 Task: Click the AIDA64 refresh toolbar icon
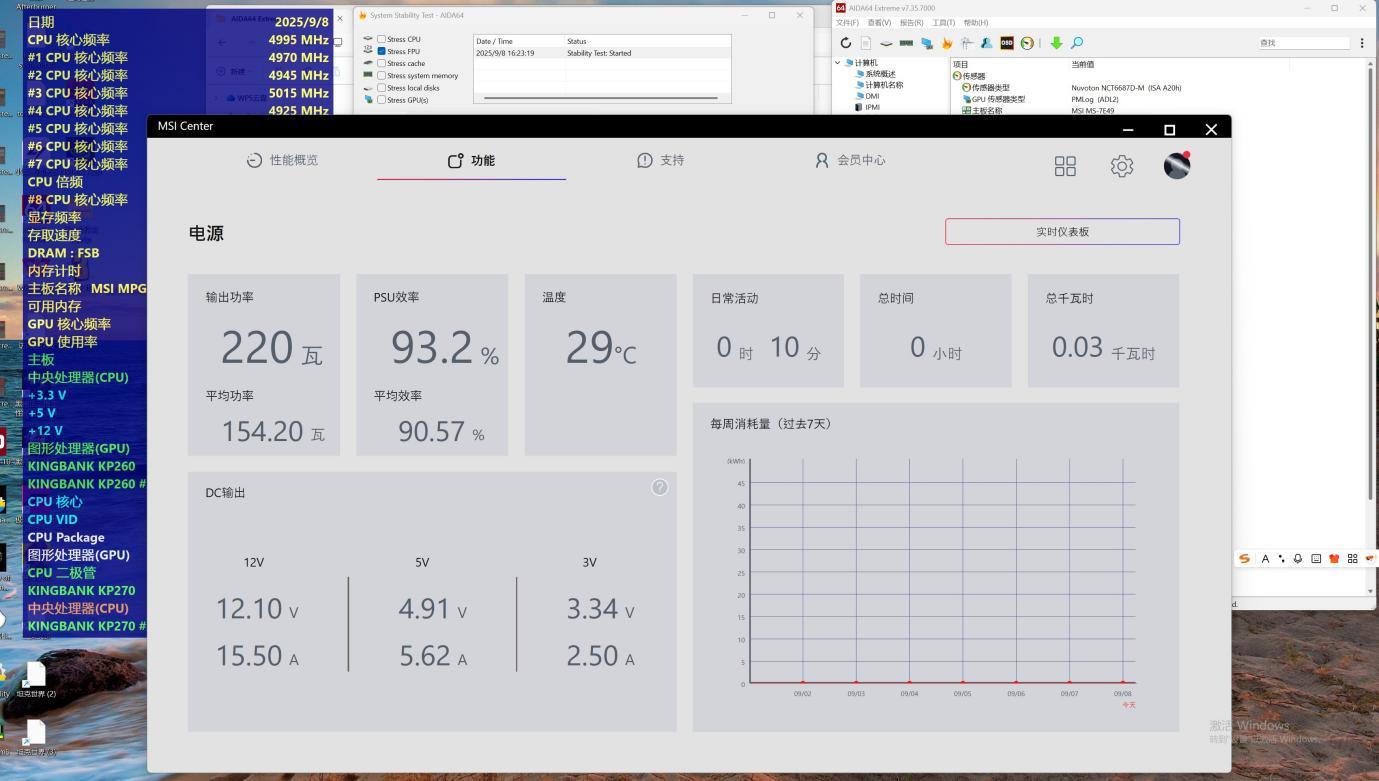click(x=846, y=43)
